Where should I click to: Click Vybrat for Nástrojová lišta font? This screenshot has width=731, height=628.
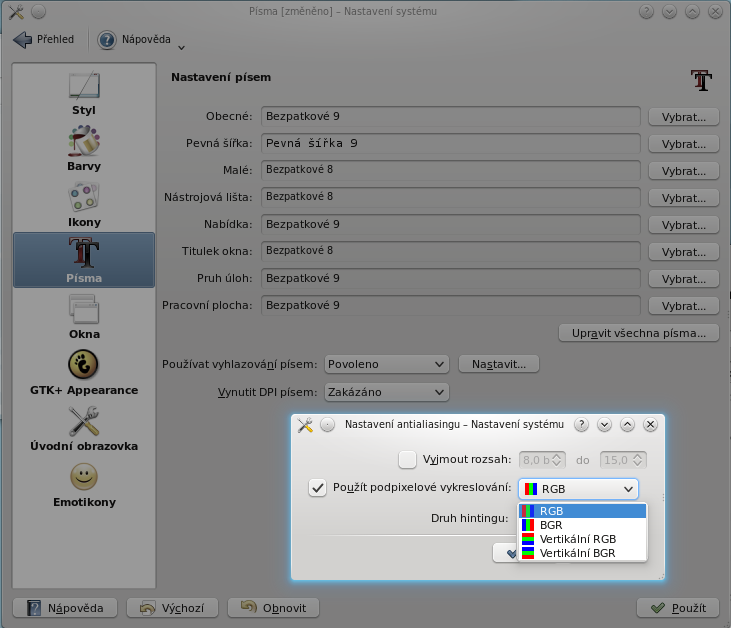coord(683,198)
